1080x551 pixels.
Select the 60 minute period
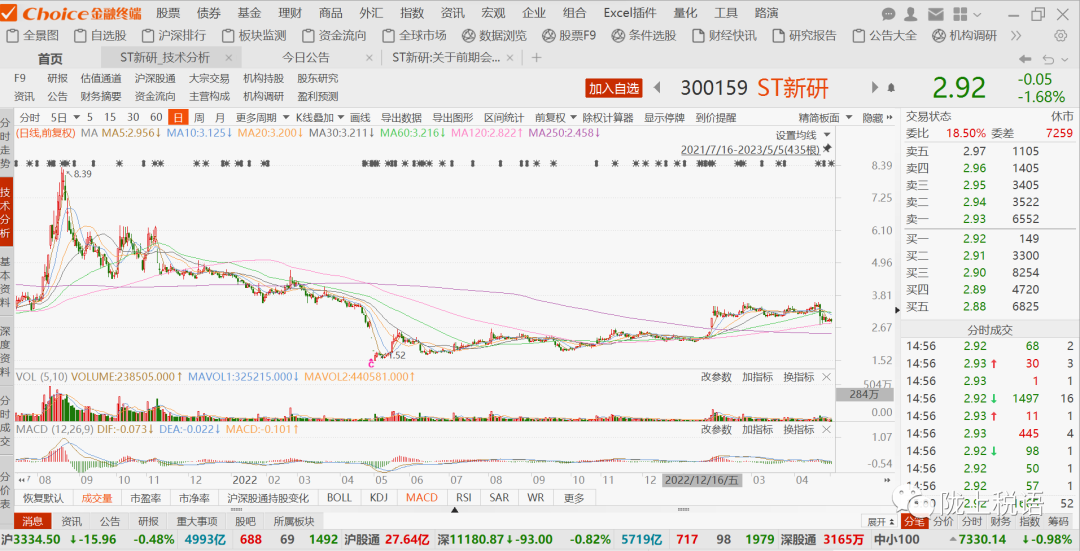tap(156, 118)
